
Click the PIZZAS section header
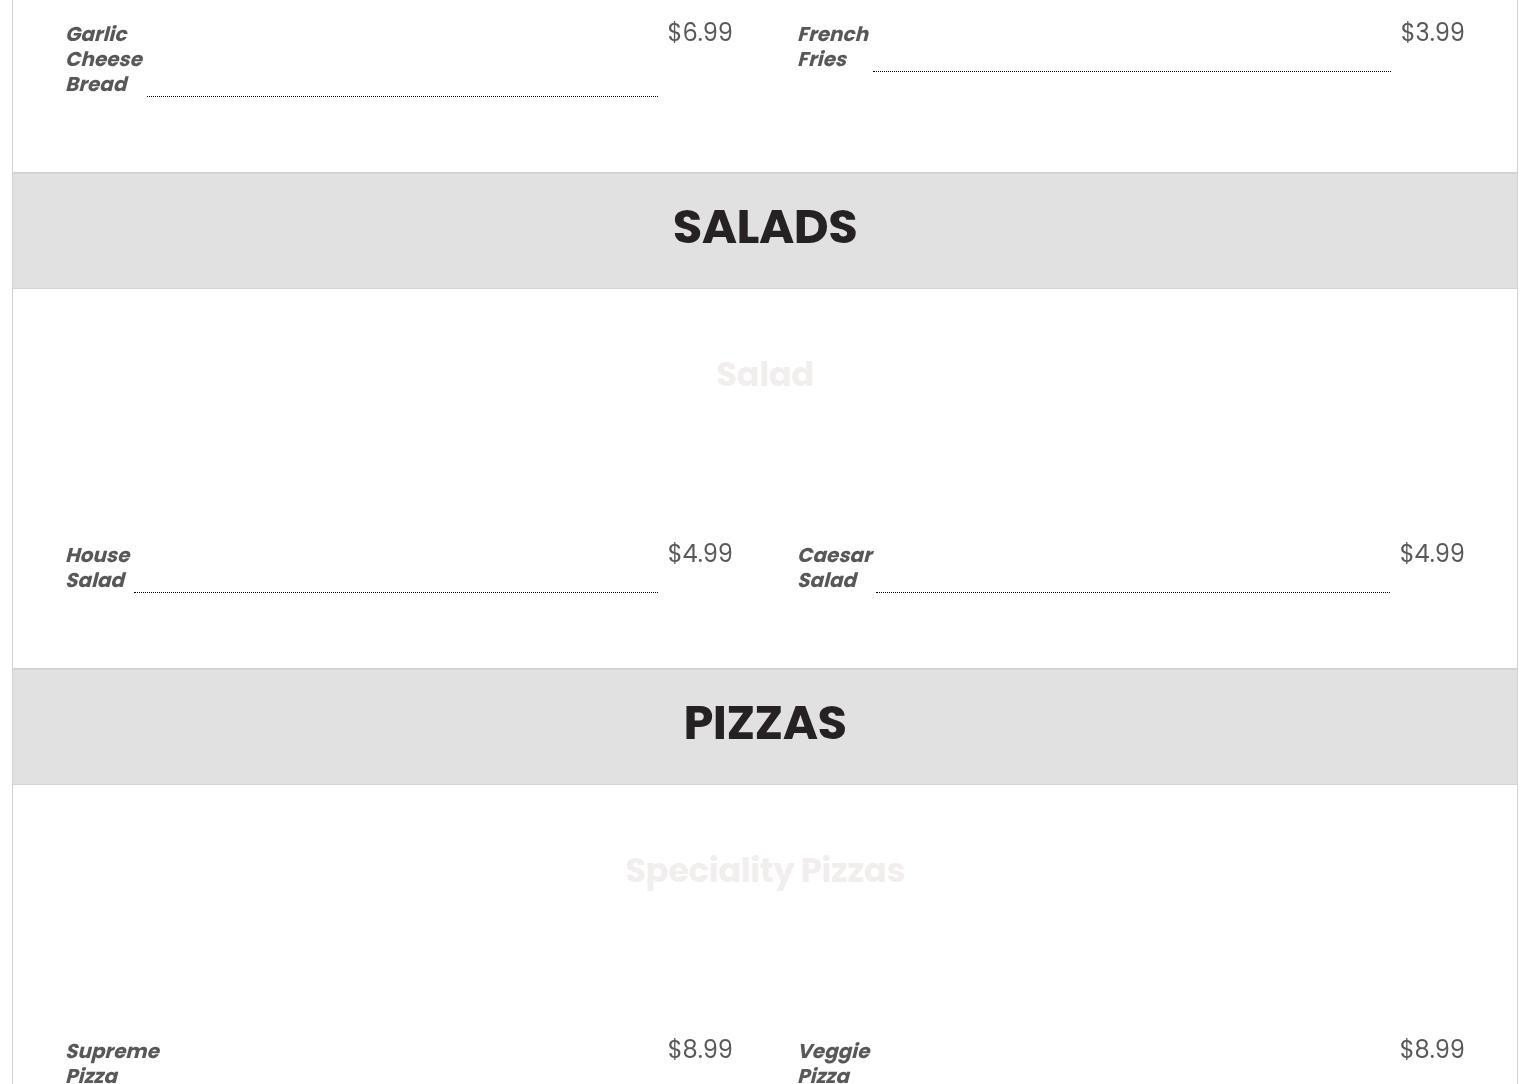[765, 724]
